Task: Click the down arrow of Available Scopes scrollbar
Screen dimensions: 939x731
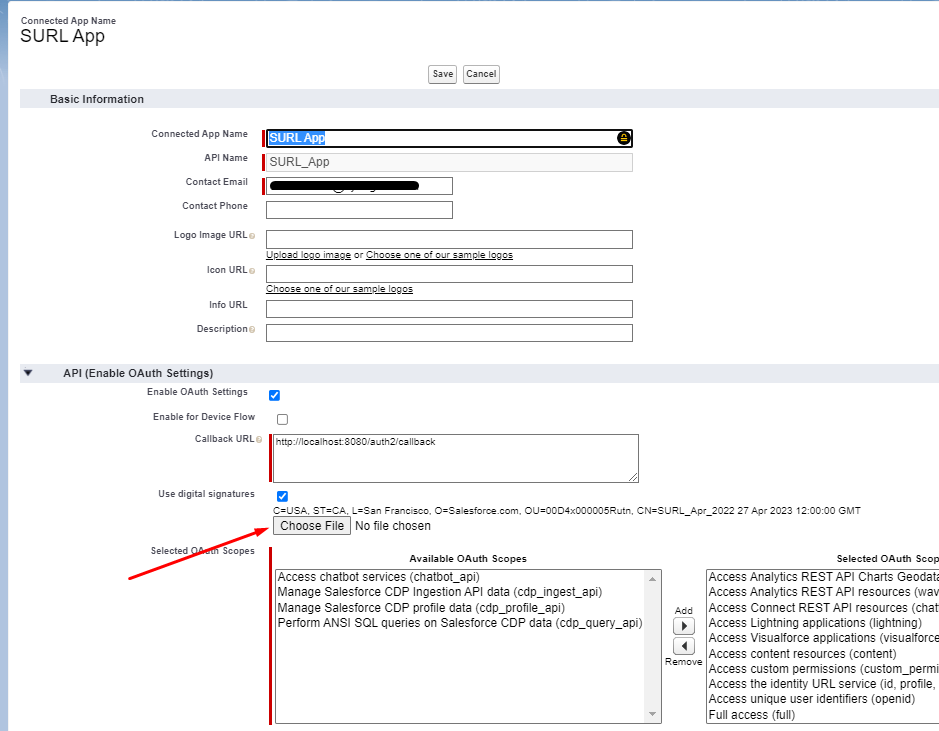Action: tap(654, 715)
